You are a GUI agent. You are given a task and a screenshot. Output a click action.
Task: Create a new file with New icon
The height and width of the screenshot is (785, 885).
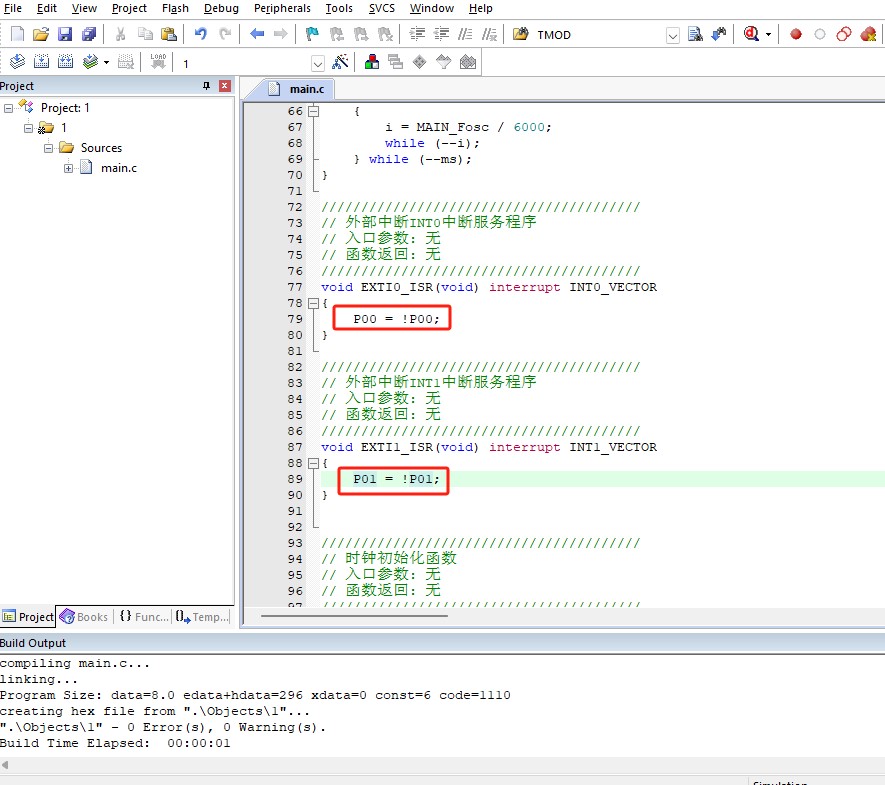17,34
